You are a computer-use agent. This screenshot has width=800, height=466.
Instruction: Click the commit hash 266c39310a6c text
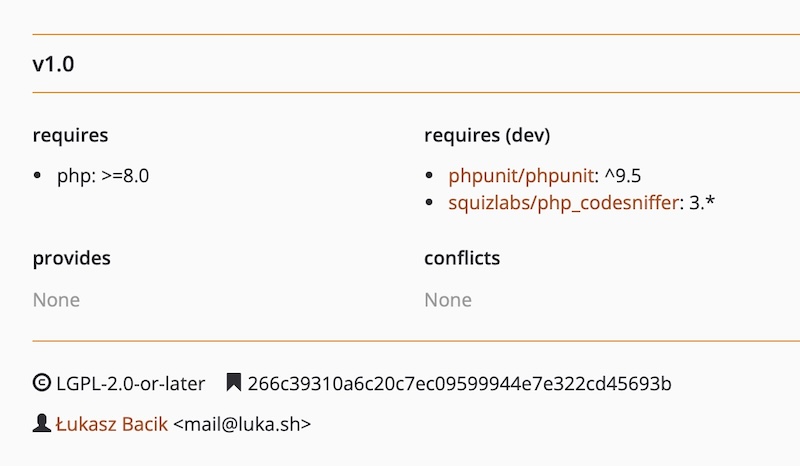pyautogui.click(x=459, y=383)
